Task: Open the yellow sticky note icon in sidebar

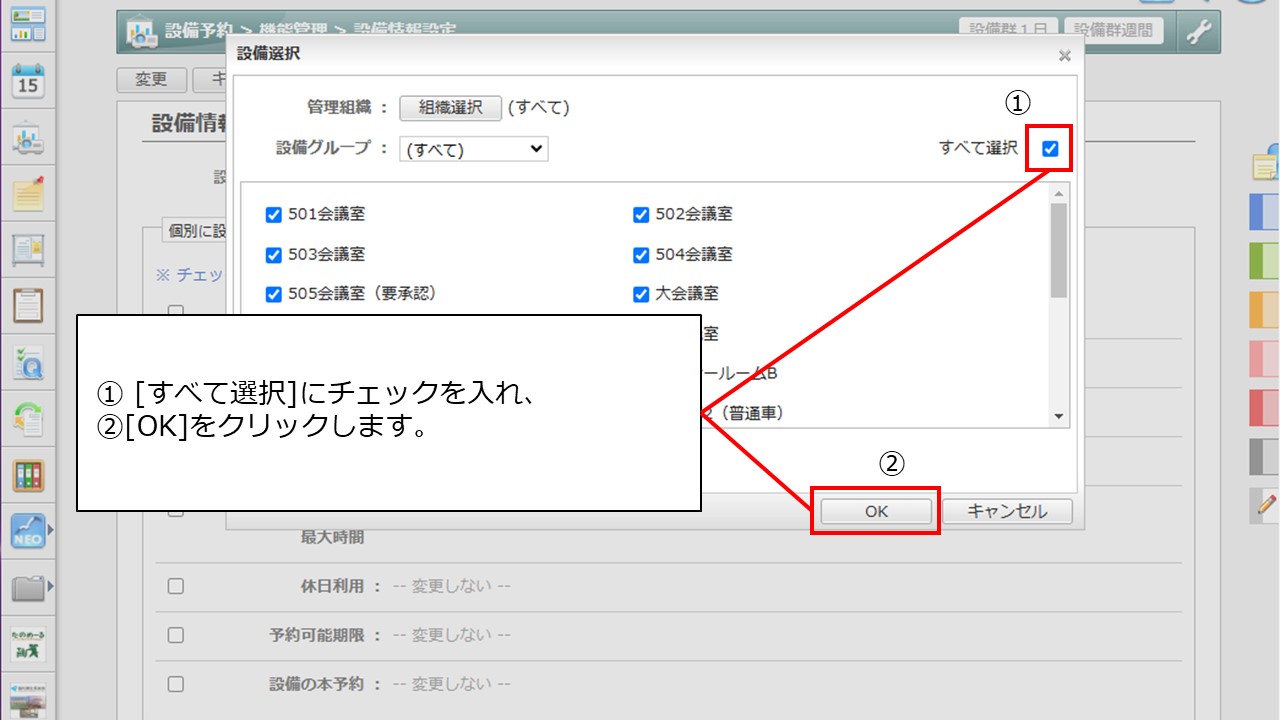Action: (x=28, y=193)
